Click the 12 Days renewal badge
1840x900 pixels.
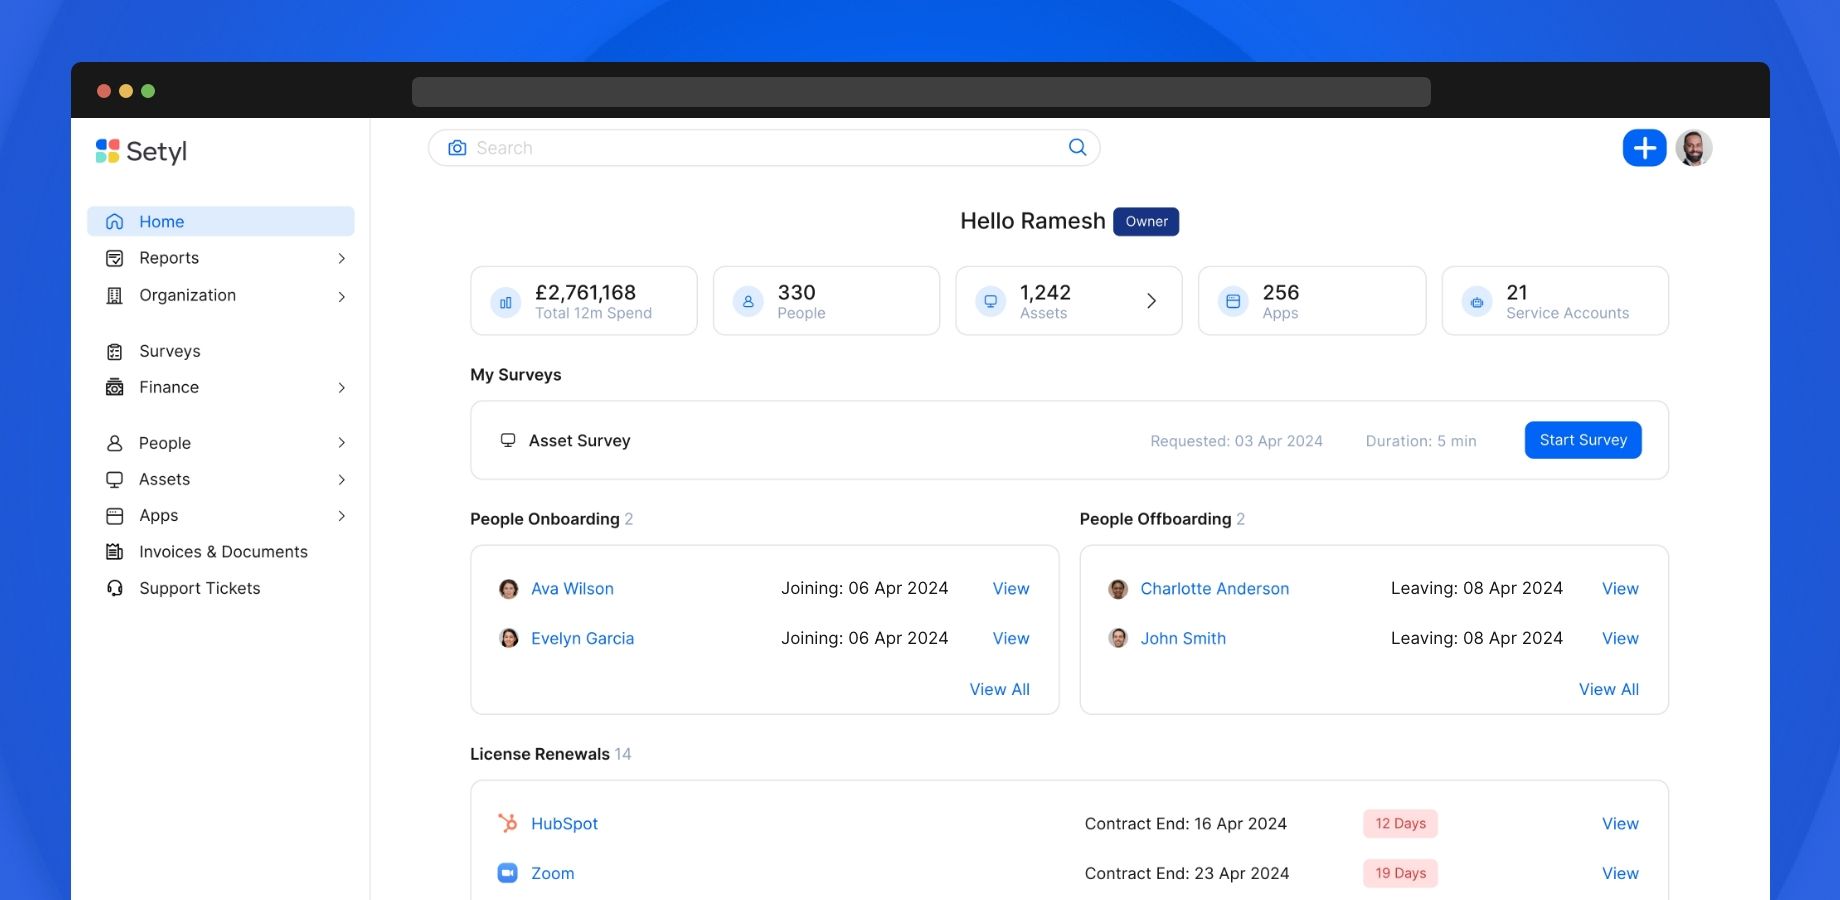[x=1400, y=823]
